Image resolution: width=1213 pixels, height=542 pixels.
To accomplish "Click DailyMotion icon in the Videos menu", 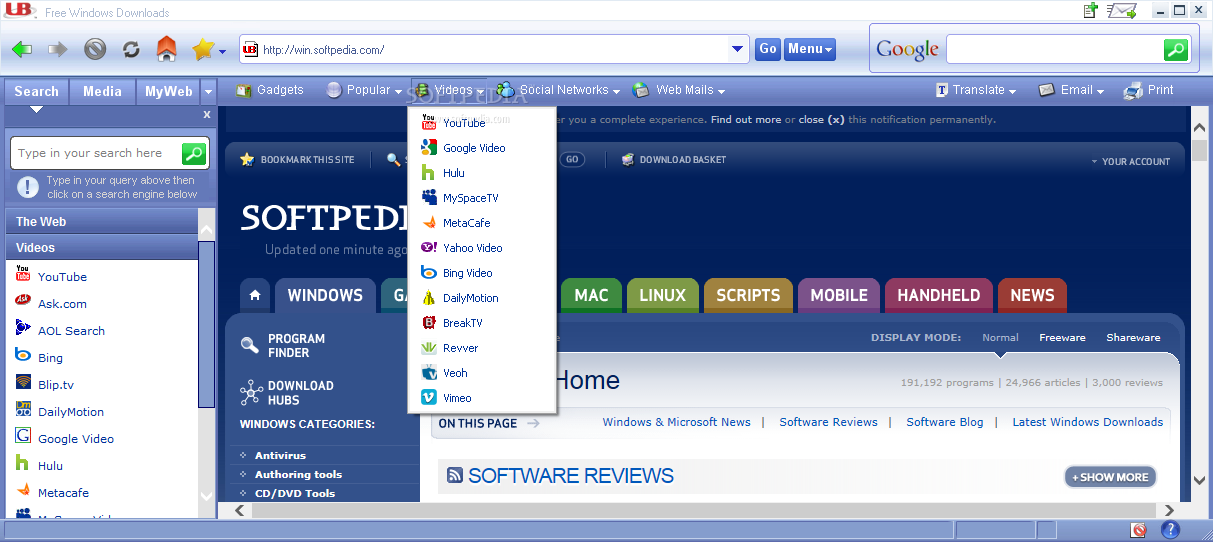I will pos(429,298).
